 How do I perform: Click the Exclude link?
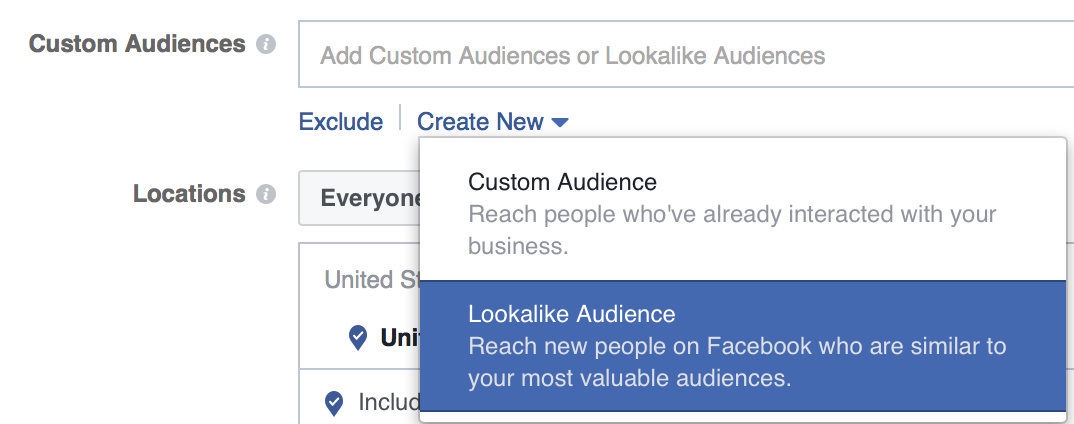point(341,122)
